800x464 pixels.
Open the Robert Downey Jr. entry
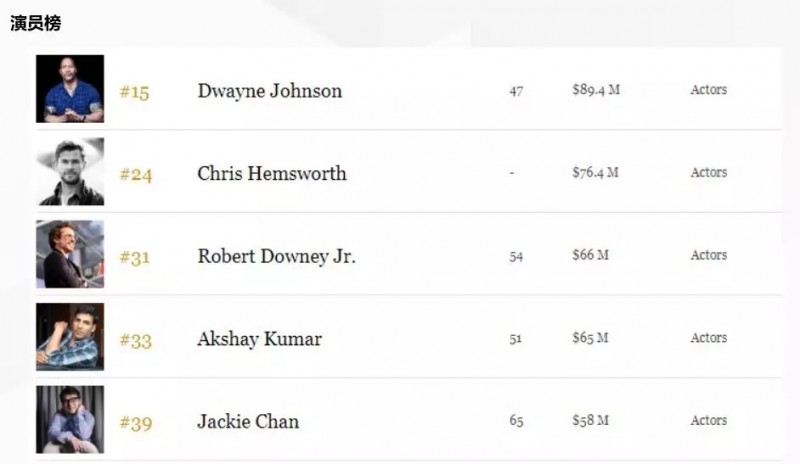276,256
